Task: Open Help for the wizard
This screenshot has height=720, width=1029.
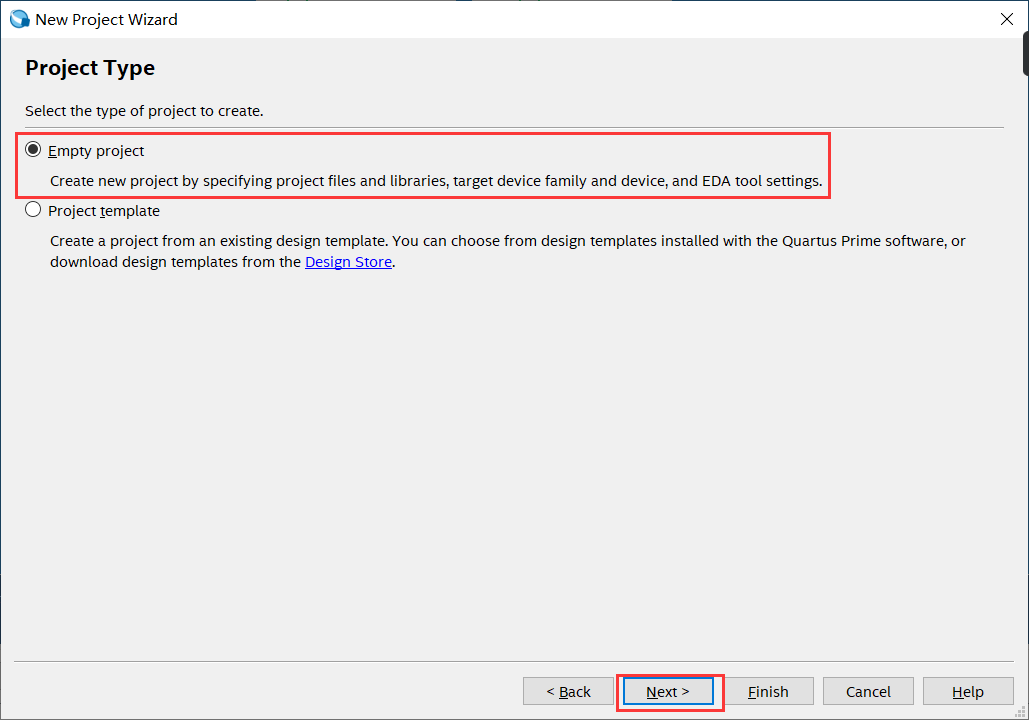Action: point(967,691)
